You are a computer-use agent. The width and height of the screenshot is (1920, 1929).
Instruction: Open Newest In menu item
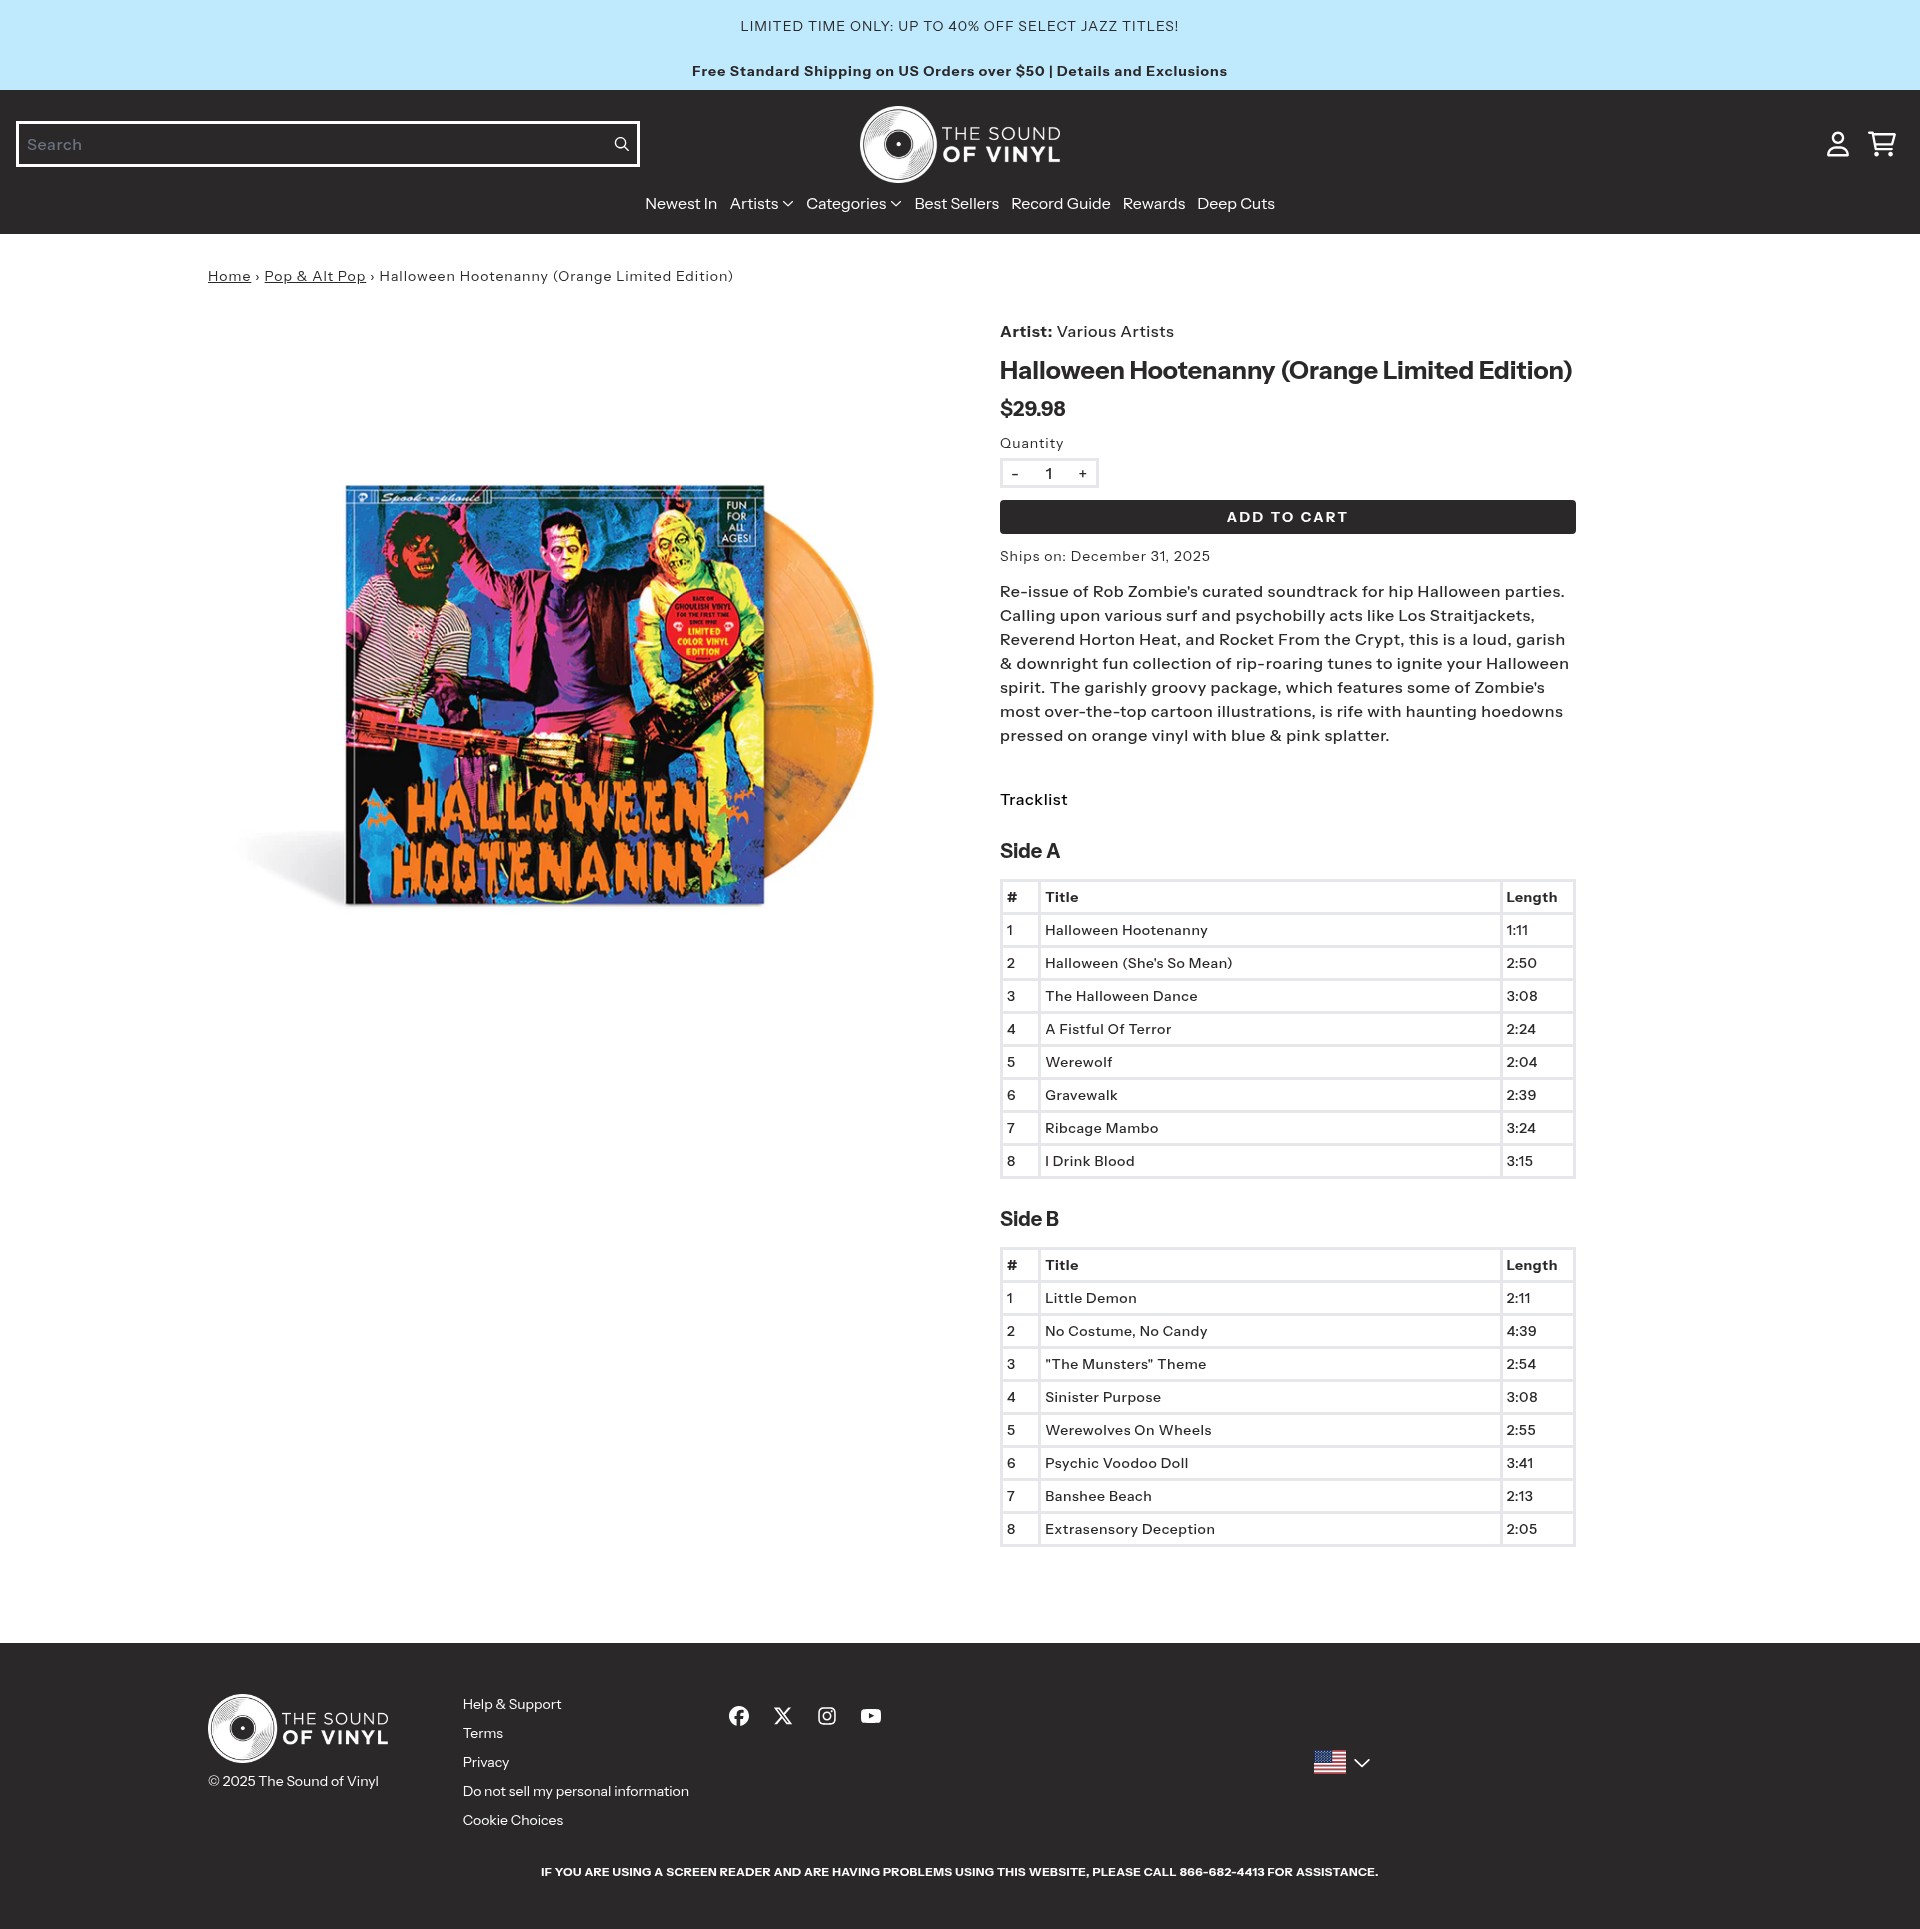[681, 203]
